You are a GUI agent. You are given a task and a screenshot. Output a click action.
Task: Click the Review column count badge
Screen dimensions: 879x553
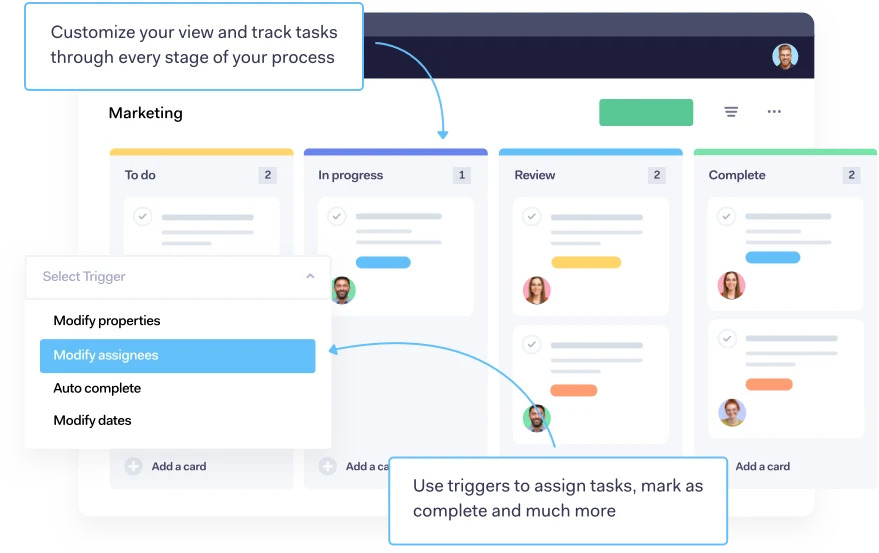tap(656, 175)
